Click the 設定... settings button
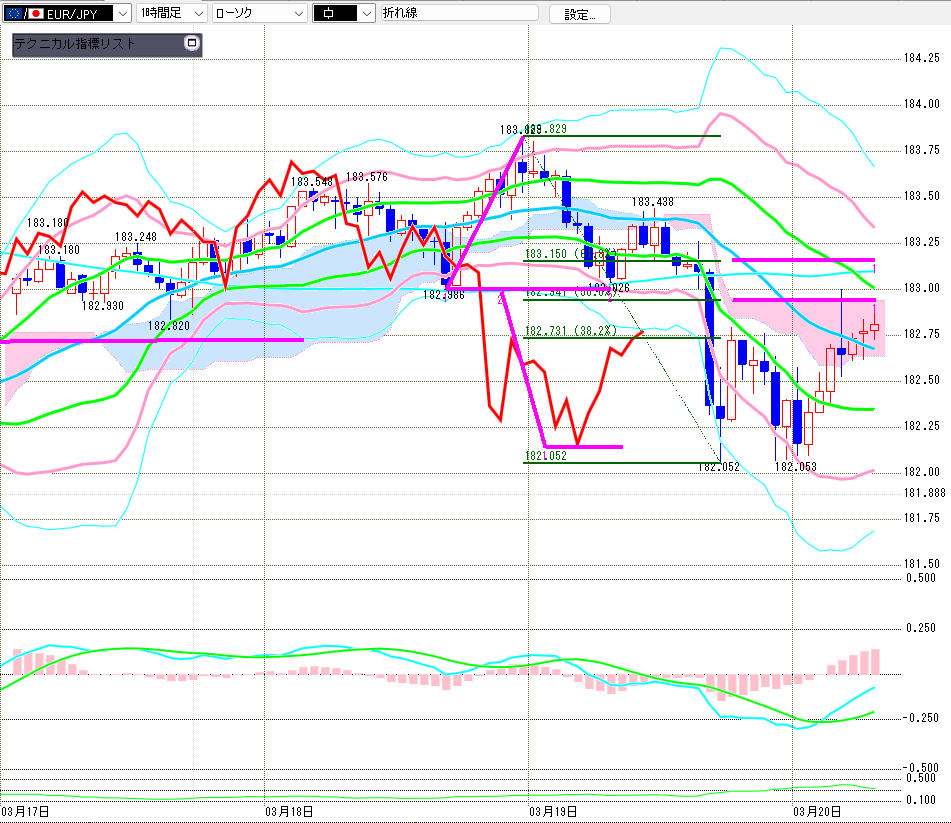The height and width of the screenshot is (823, 951). point(586,14)
